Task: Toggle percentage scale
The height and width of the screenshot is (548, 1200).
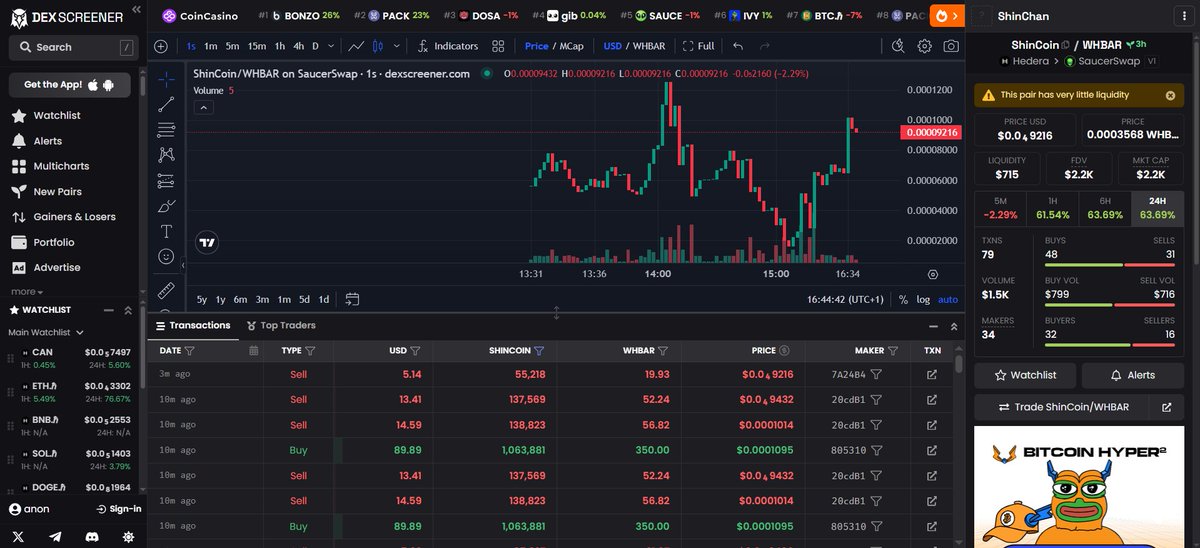Action: [903, 299]
